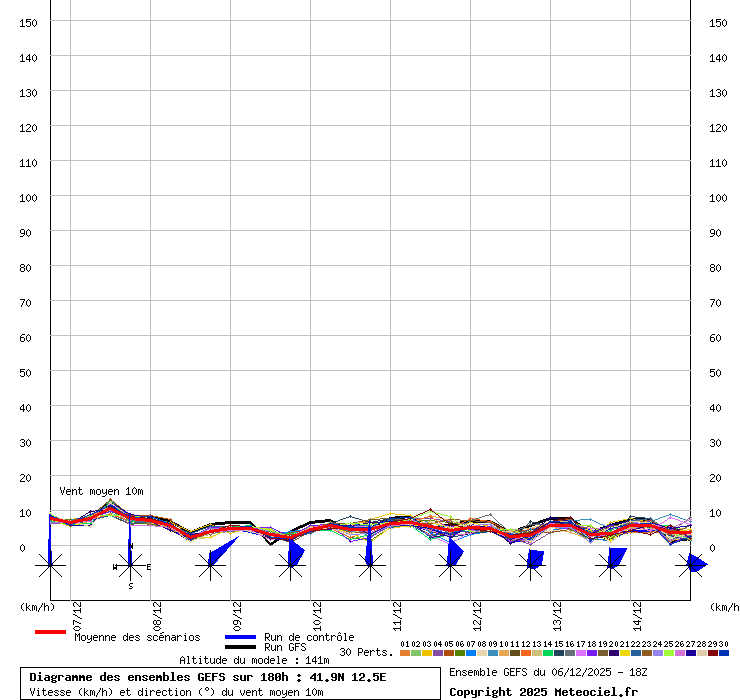
Task: Click the red Moyenne des scénarios legend line
Action: click(50, 632)
